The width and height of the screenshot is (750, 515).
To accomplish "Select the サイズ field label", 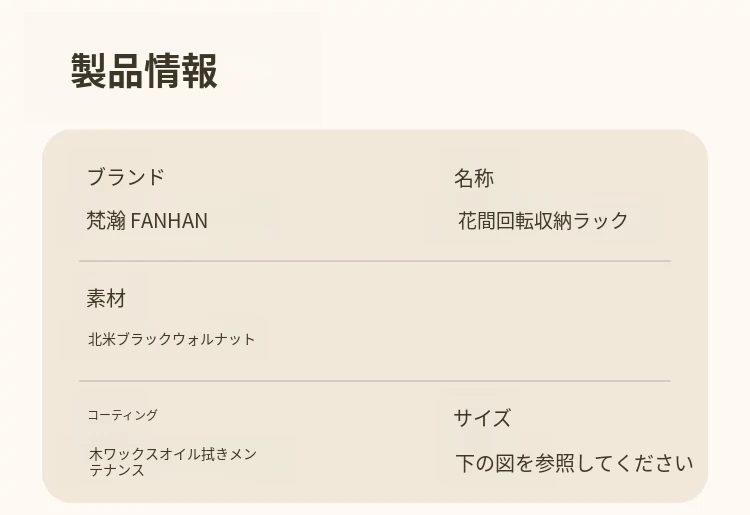I will coord(482,418).
